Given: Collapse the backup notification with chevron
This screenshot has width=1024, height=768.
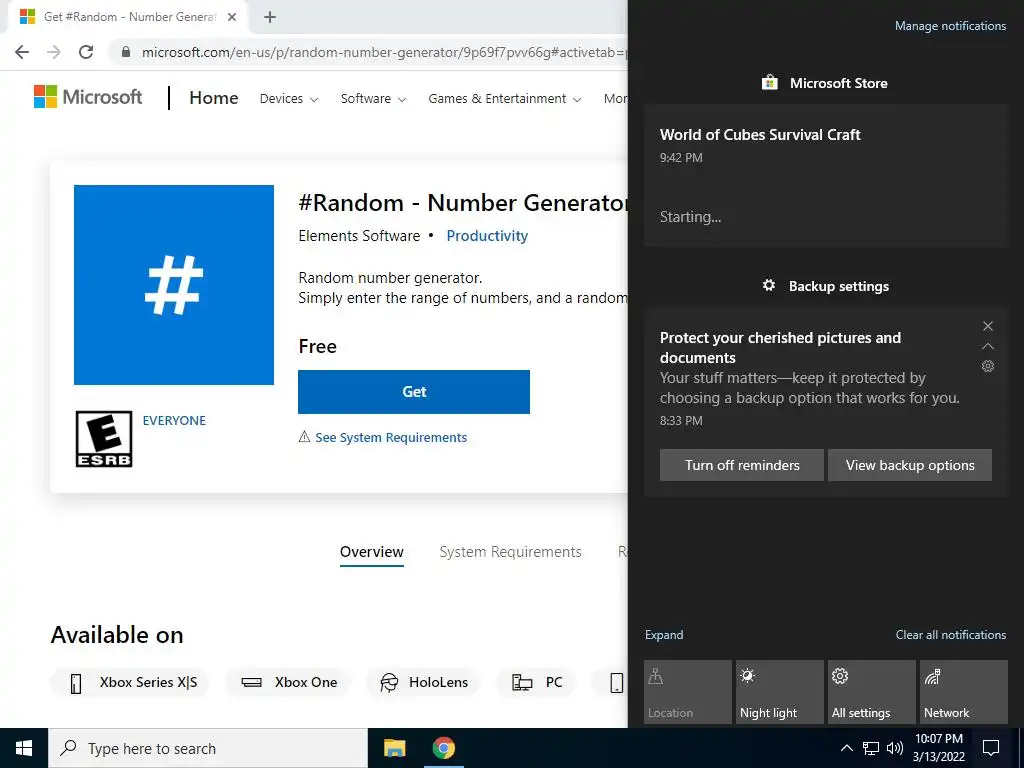Looking at the screenshot, I should tap(988, 346).
